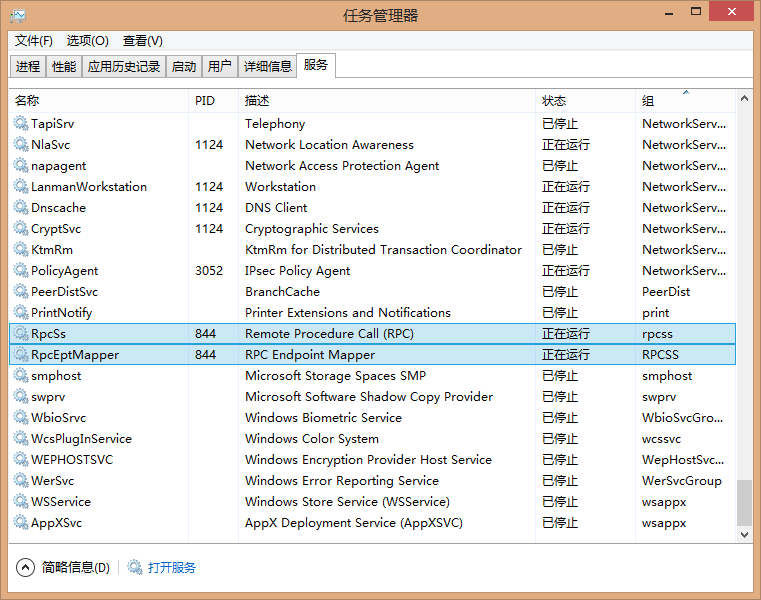Click the WcsPlugInService gear icon
The image size is (761, 600).
click(x=21, y=438)
